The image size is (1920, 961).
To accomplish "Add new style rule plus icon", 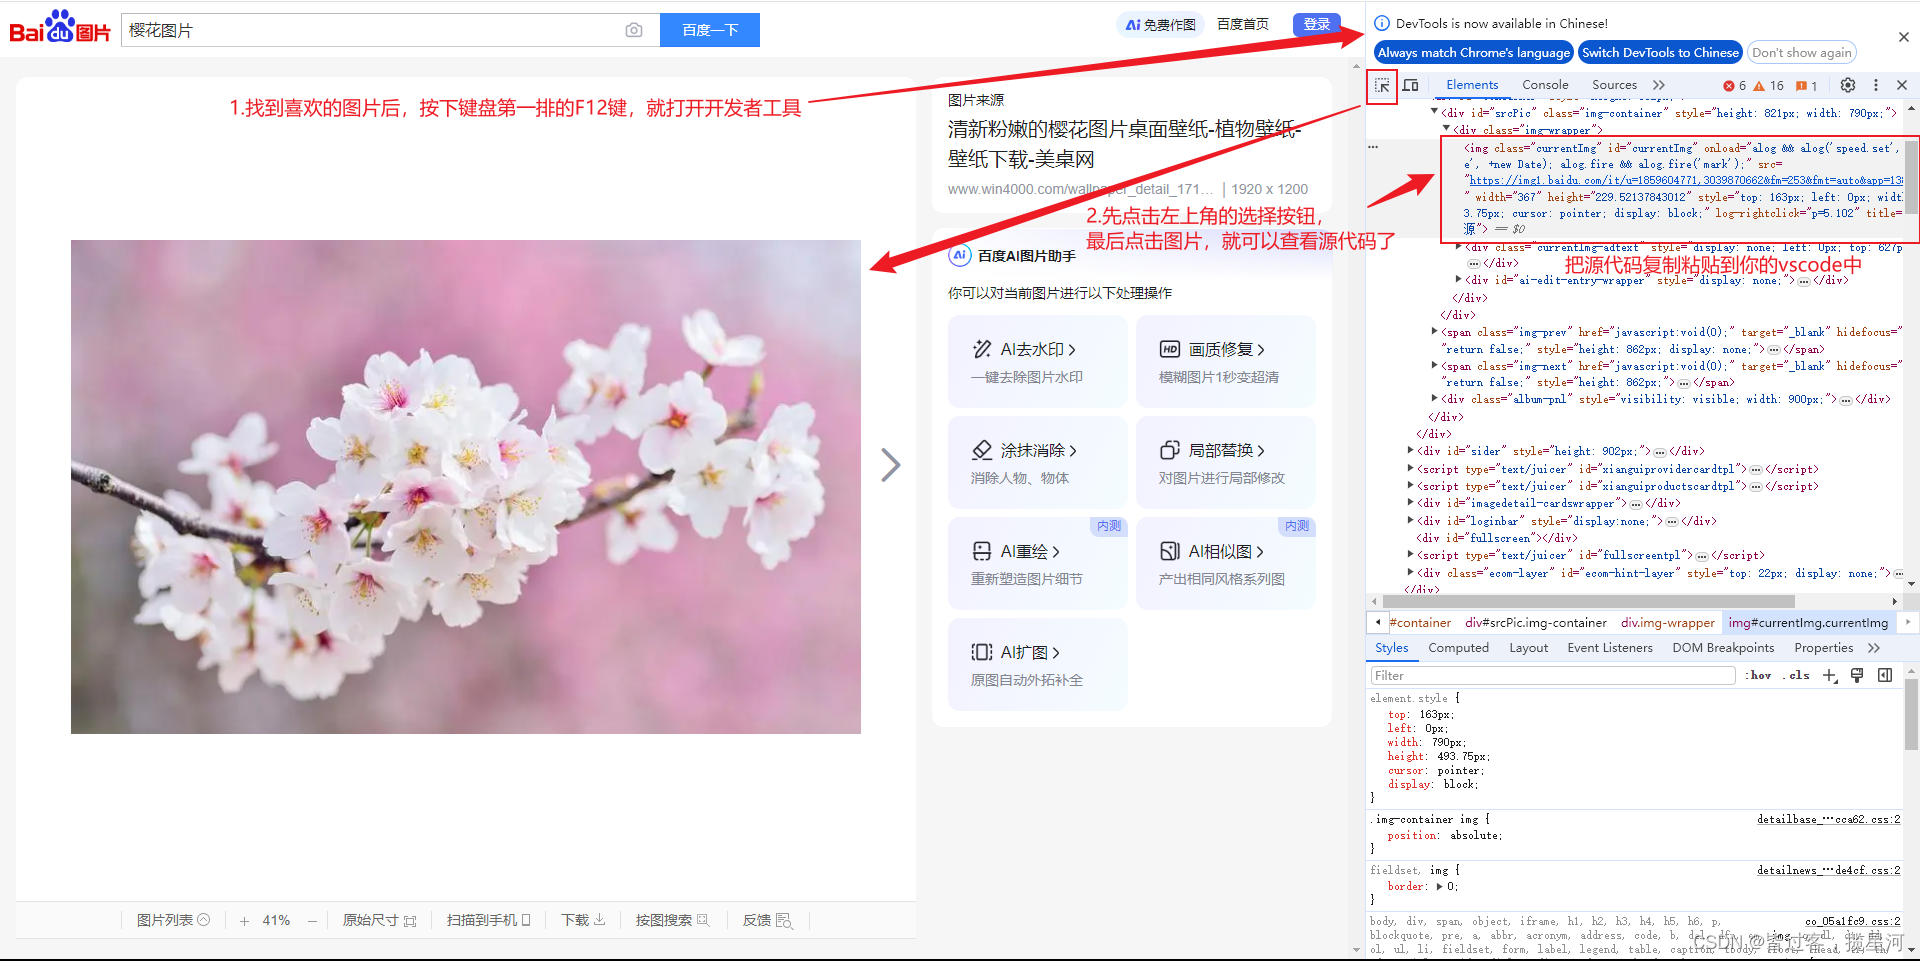I will click(1830, 676).
